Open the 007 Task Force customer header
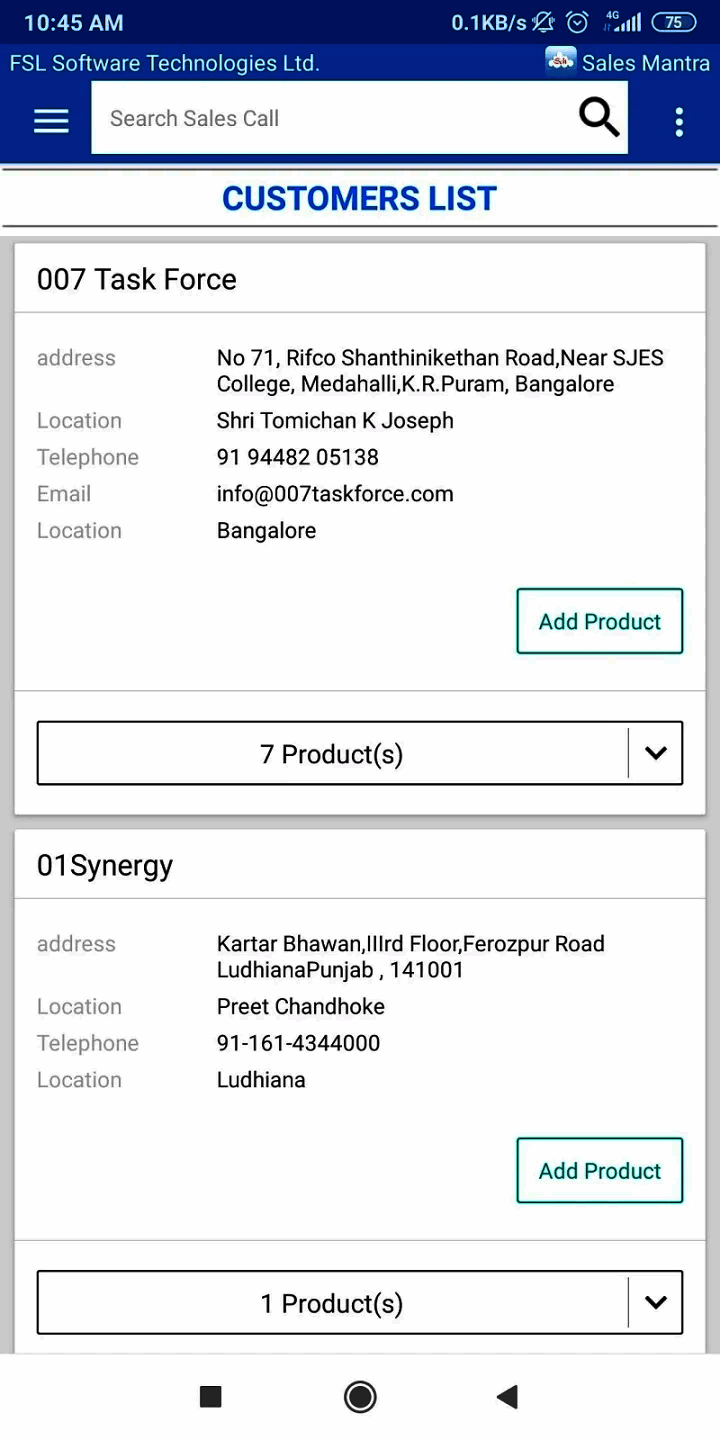The image size is (720, 1440). tap(137, 279)
